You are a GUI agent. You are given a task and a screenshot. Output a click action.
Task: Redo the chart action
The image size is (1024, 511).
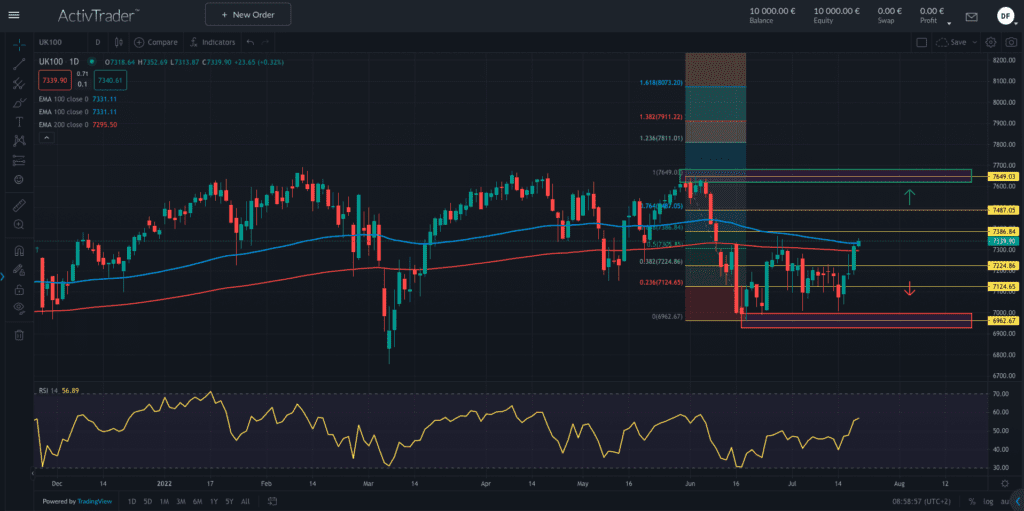click(x=265, y=42)
